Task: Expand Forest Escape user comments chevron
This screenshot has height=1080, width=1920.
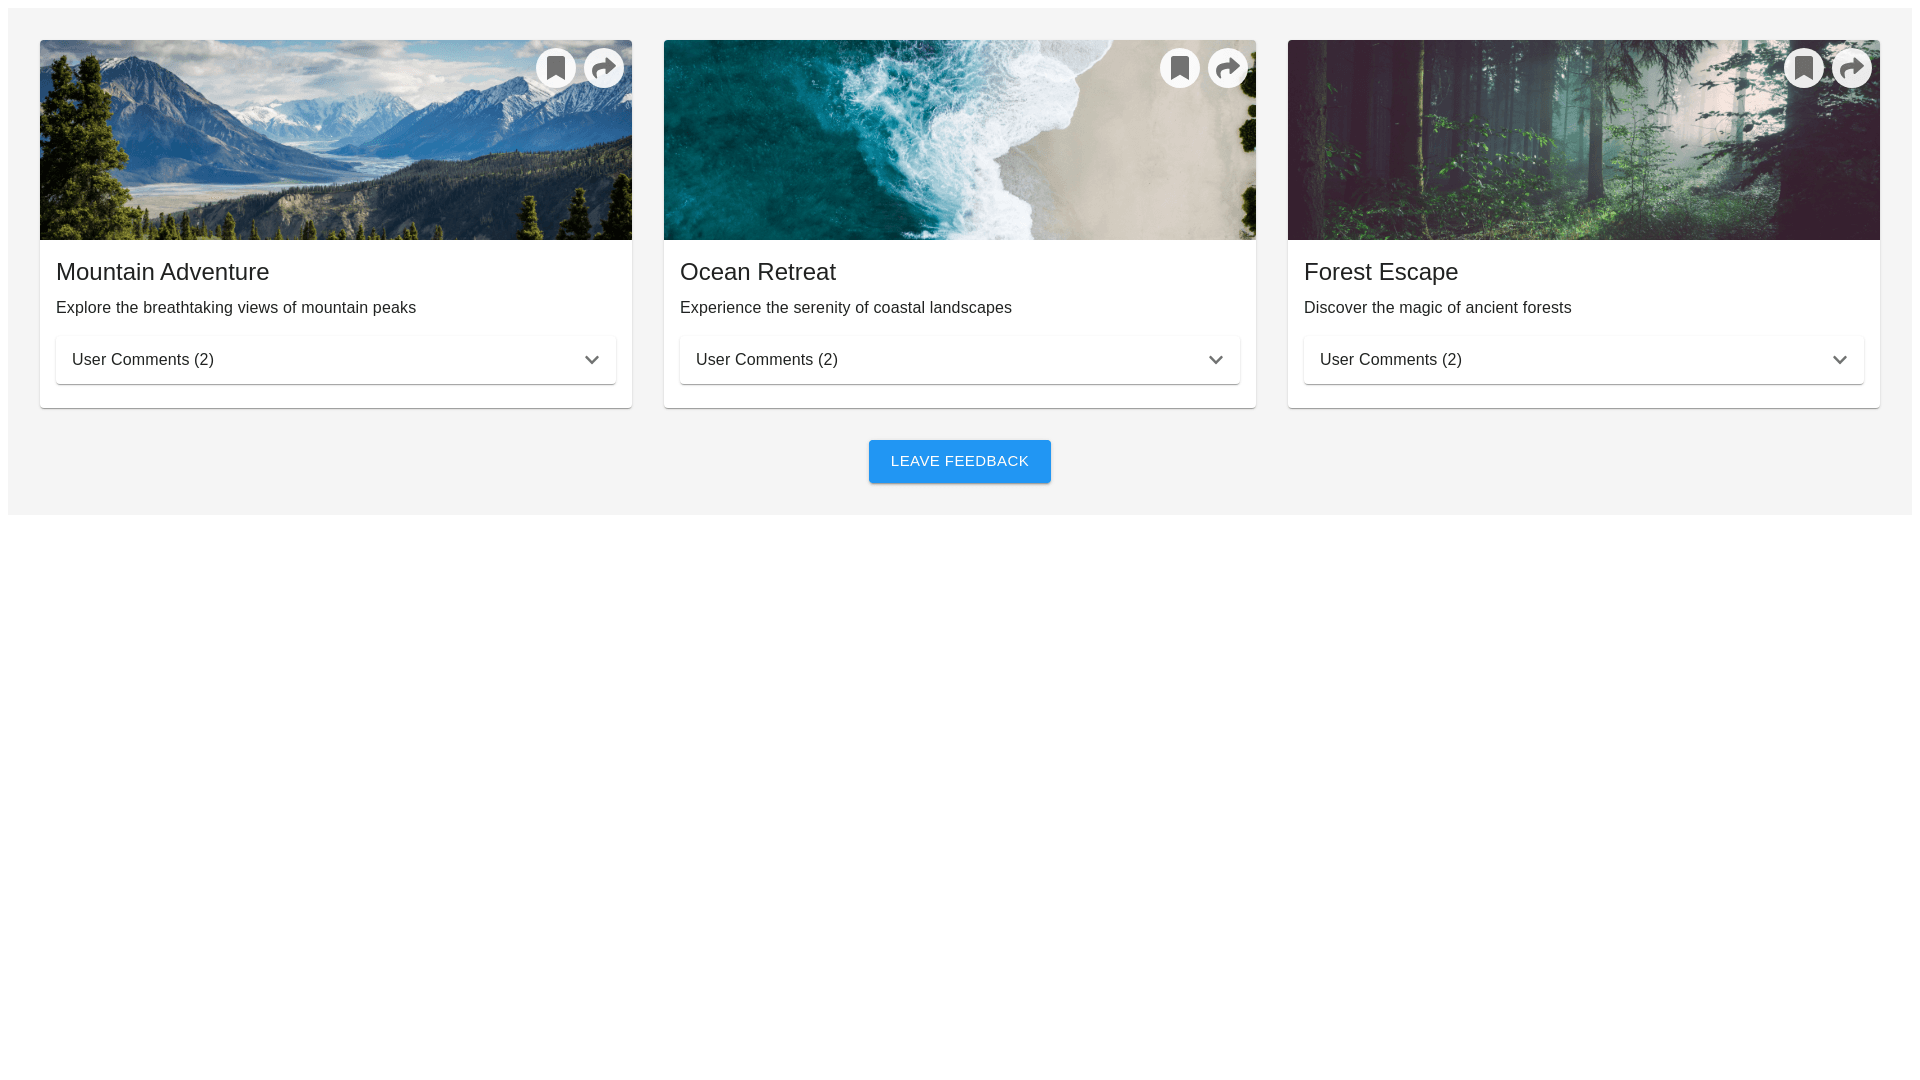Action: pyautogui.click(x=1840, y=360)
